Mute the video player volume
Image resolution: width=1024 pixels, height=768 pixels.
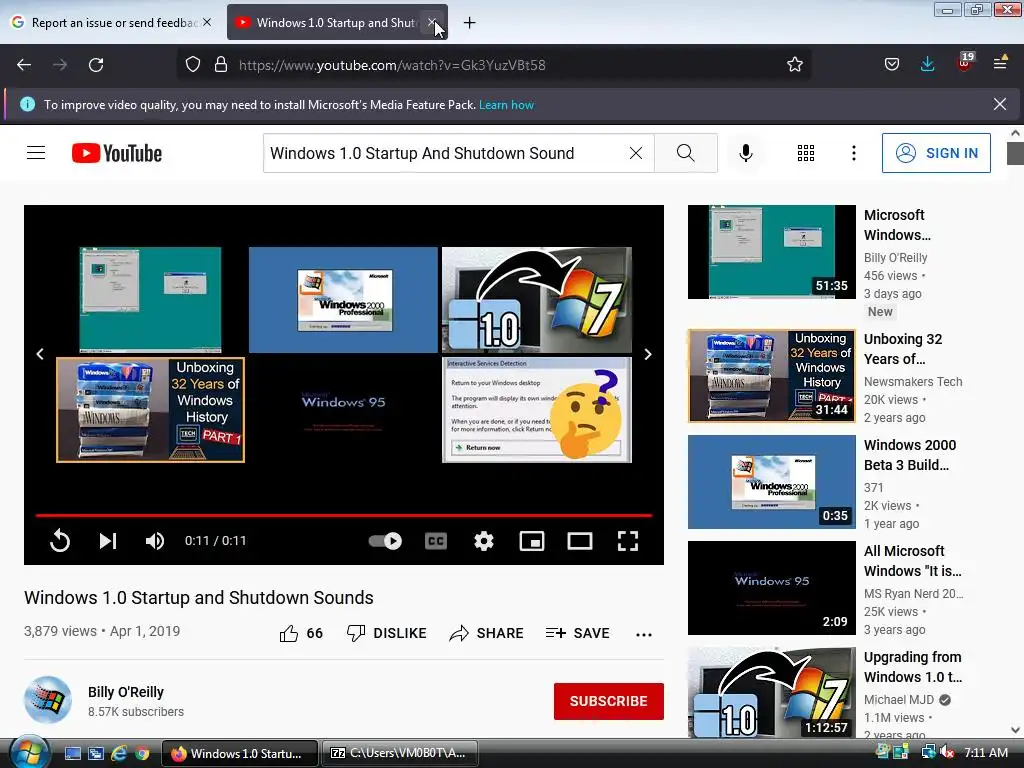pyautogui.click(x=155, y=541)
